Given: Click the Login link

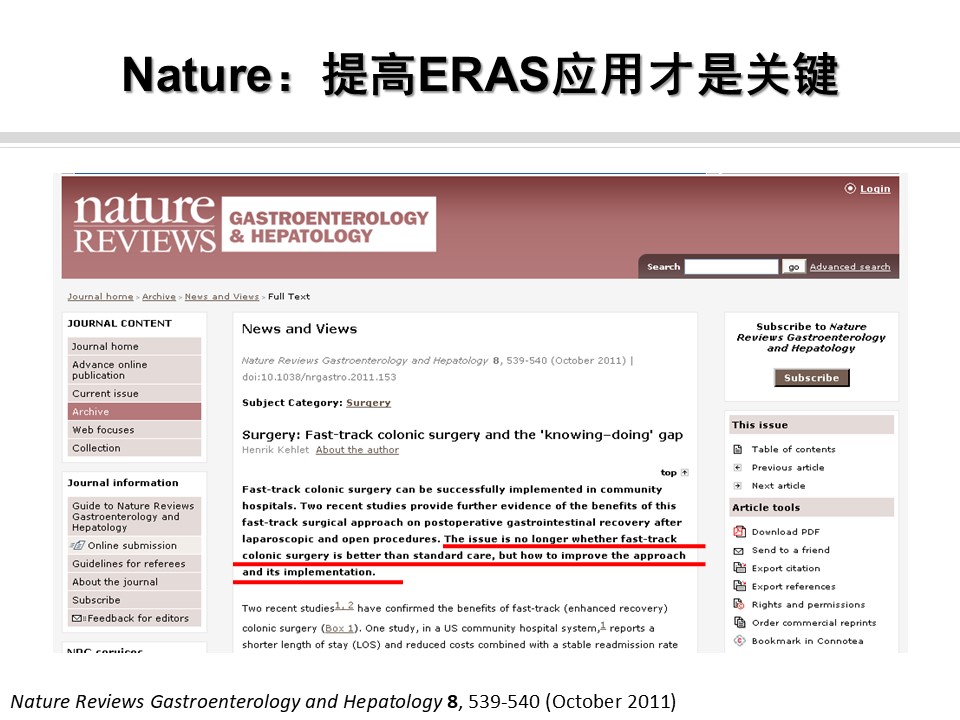Looking at the screenshot, I should tap(875, 189).
